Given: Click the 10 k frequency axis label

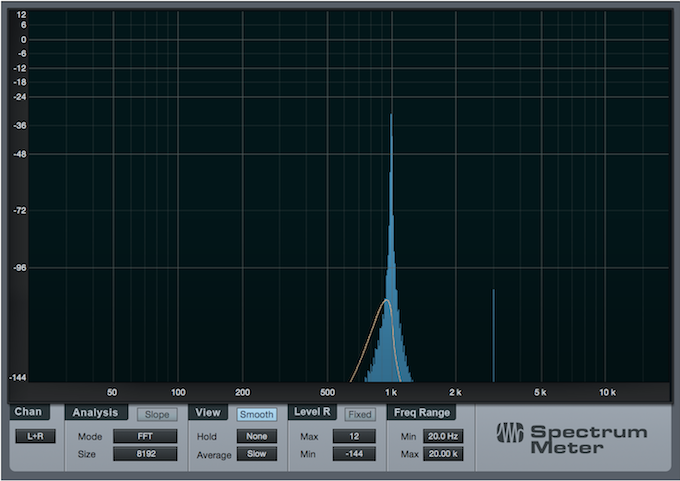Looking at the screenshot, I should click(607, 393).
